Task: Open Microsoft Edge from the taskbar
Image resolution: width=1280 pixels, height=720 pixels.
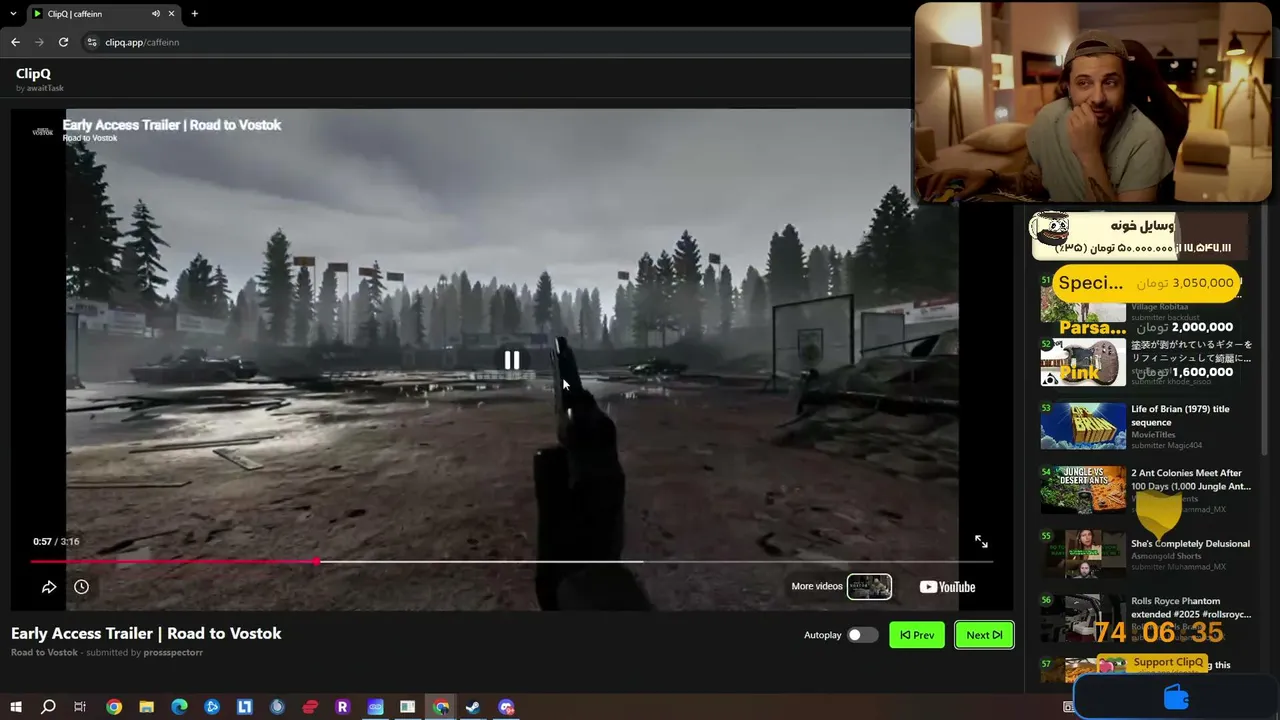Action: click(x=179, y=707)
